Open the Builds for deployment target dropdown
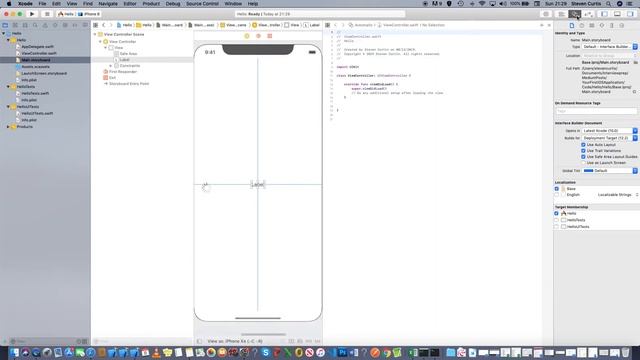Viewport: 640px width, 360px height. (x=609, y=138)
